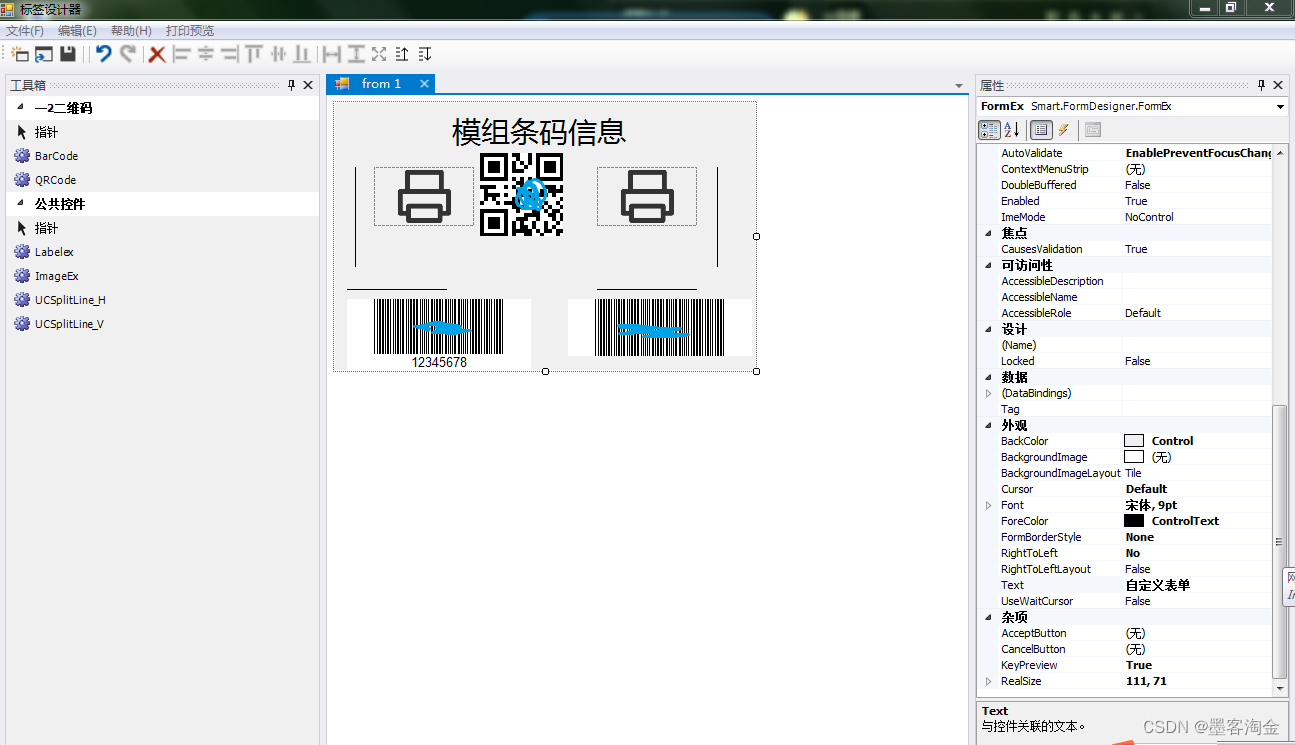This screenshot has width=1295, height=745.
Task: Select pointer under the 二维码 group
Action: (x=46, y=132)
